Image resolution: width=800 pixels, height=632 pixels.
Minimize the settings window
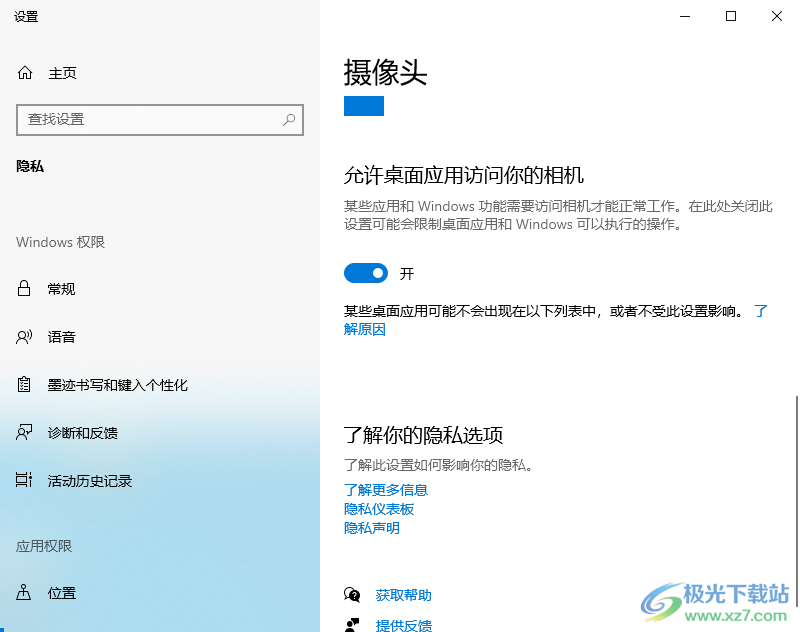685,16
